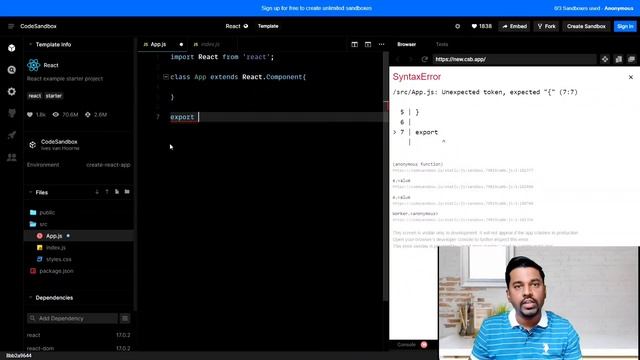Open index.js in the file tree
The height and width of the screenshot is (360, 640).
(x=79, y=248)
